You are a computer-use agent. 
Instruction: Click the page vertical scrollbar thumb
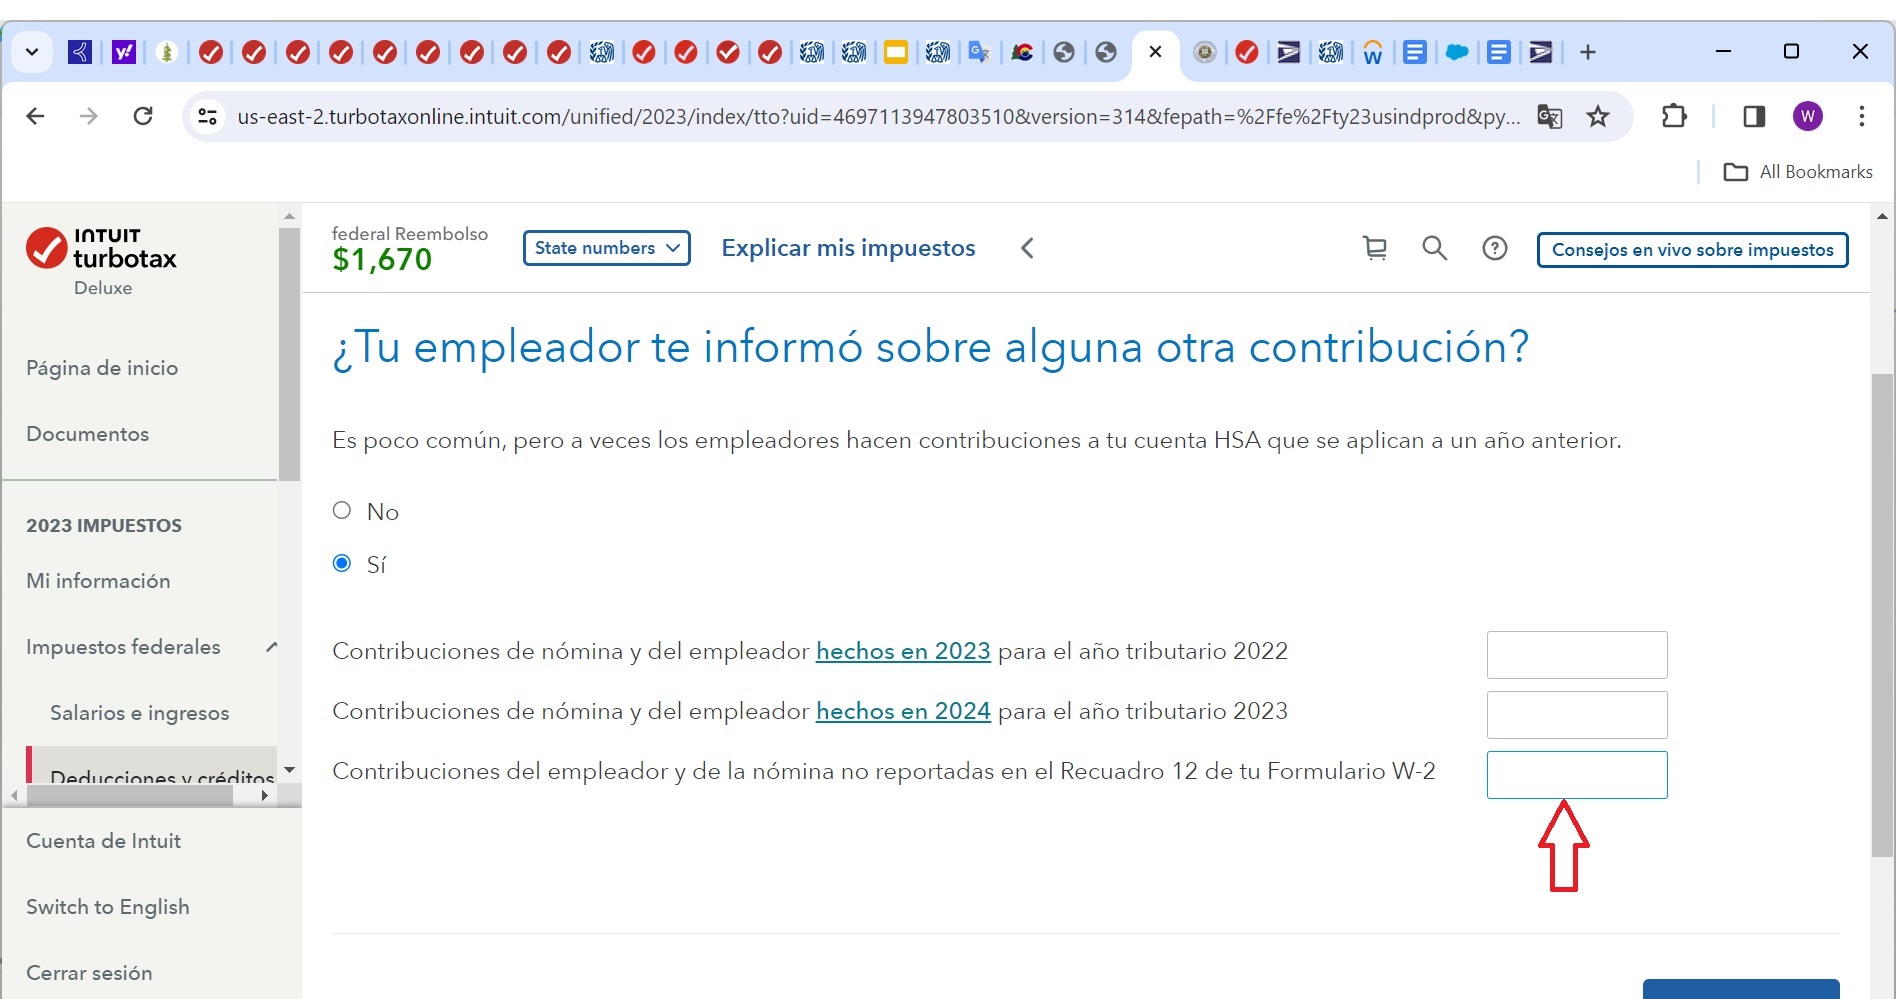(x=1882, y=615)
